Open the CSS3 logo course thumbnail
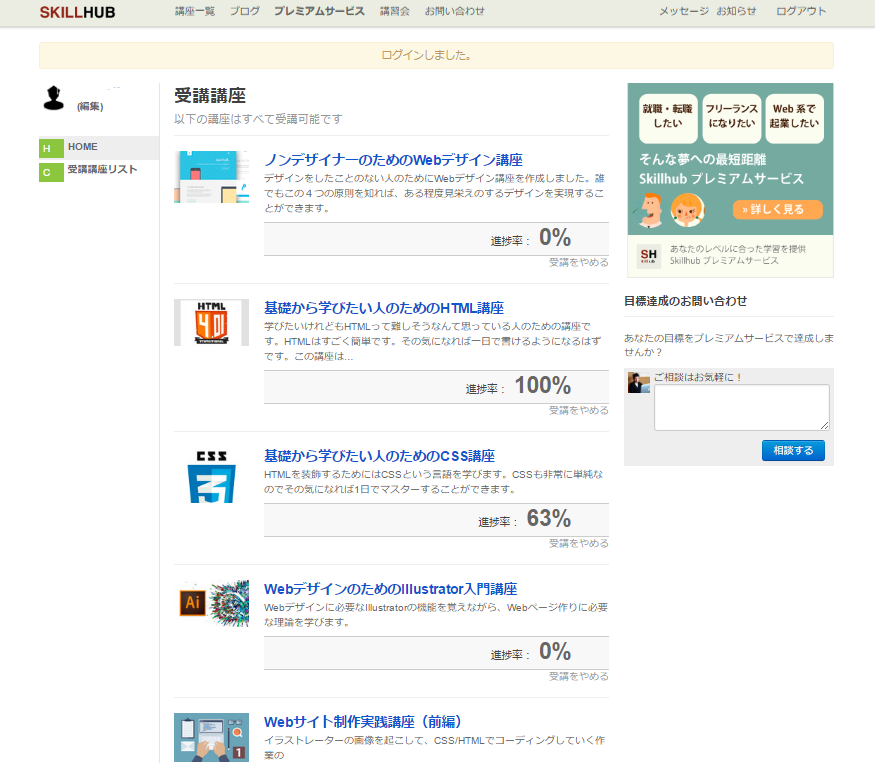The image size is (875, 763). click(211, 477)
